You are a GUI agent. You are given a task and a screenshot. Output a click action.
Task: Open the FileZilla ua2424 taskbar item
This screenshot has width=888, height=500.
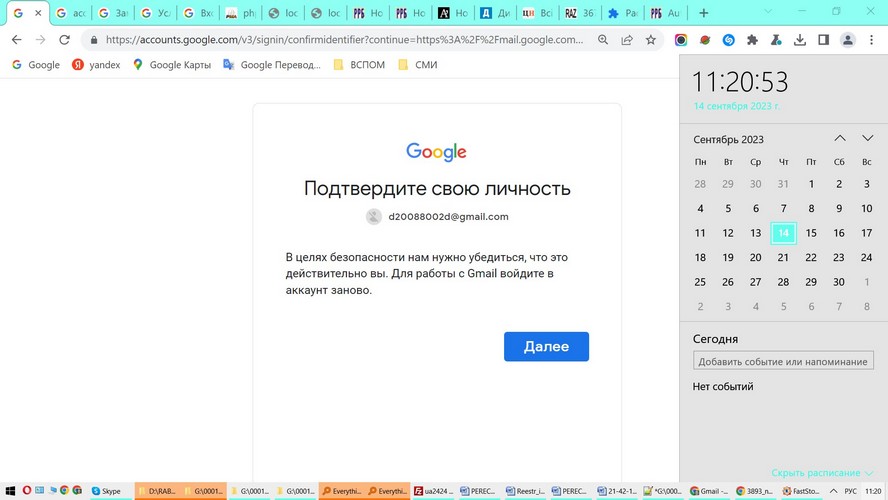point(433,491)
